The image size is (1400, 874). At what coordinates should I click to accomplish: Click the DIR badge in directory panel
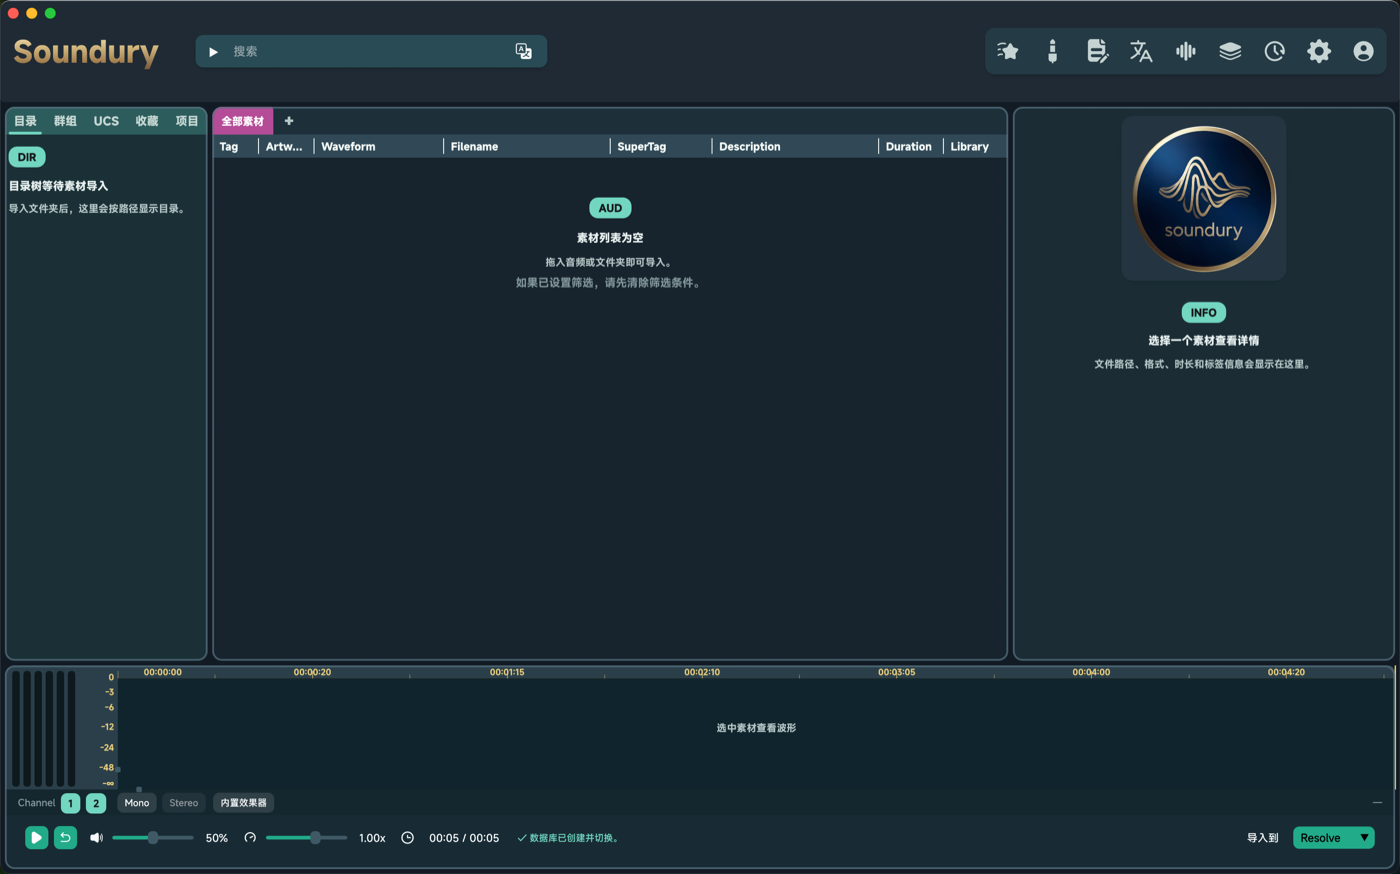(27, 157)
